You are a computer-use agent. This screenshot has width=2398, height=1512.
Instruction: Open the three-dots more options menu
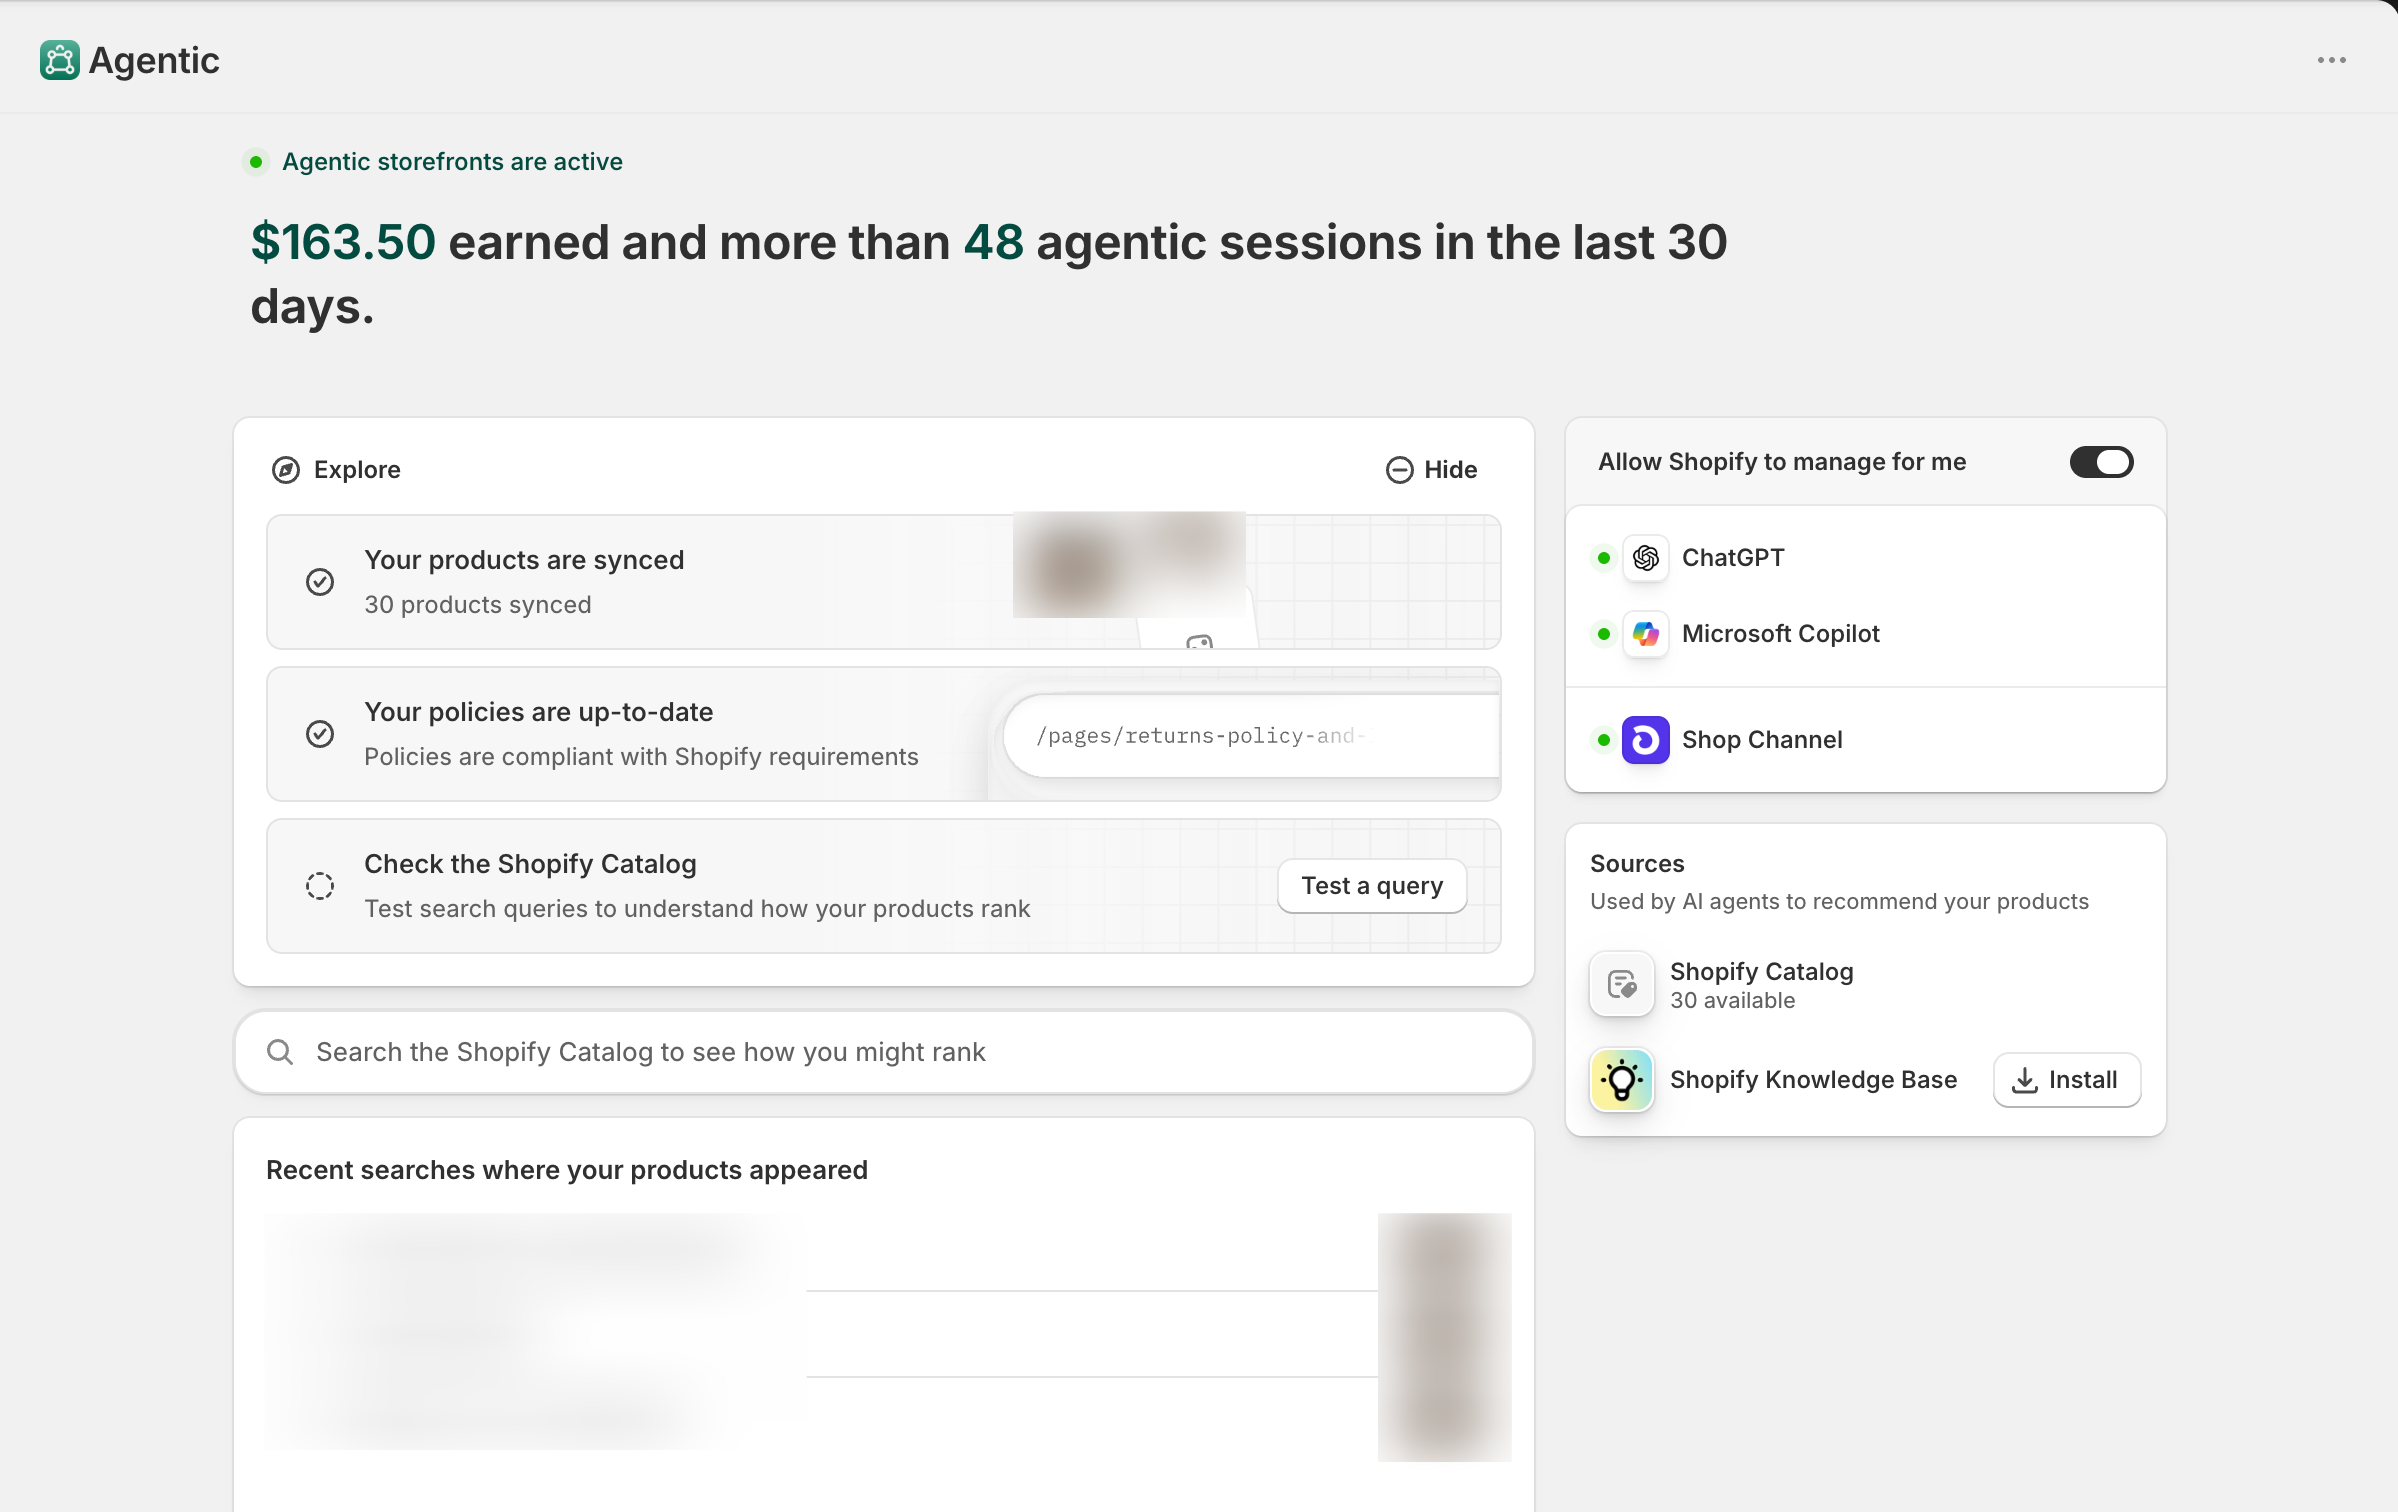[x=2331, y=60]
